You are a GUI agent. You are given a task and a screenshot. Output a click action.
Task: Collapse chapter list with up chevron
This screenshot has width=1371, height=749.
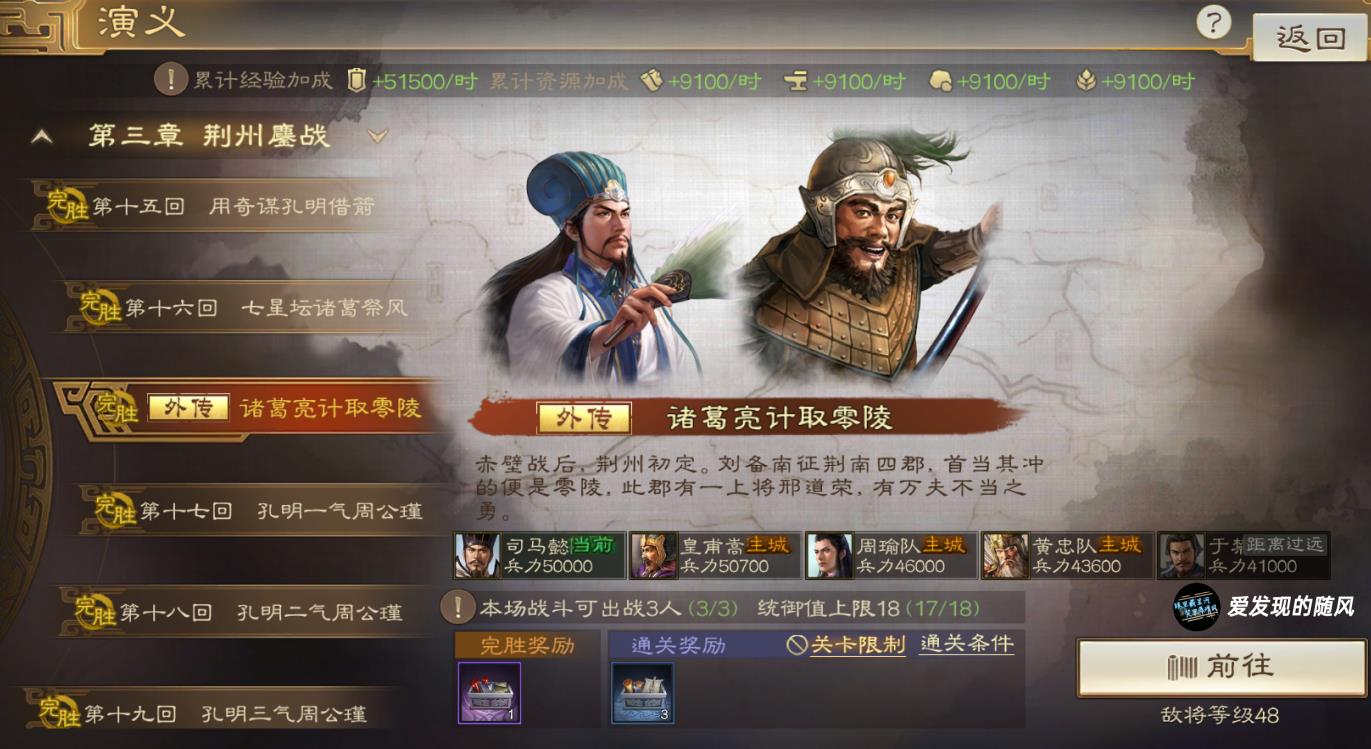pyautogui.click(x=42, y=136)
